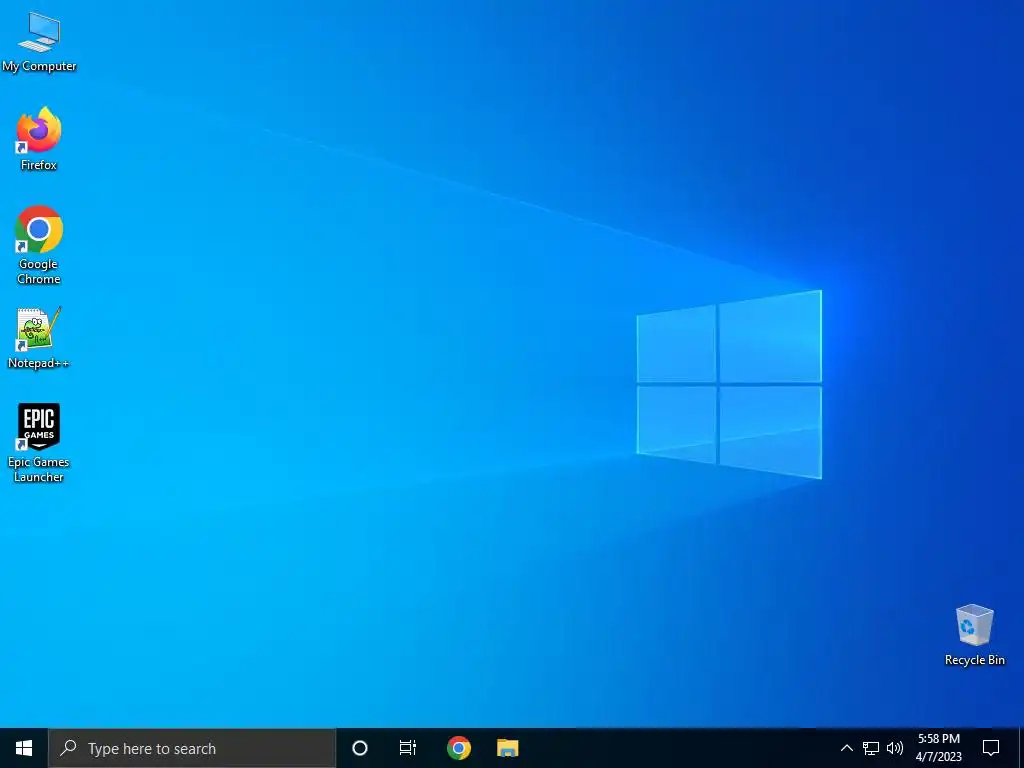Select the Recycle Bin icon
The height and width of the screenshot is (768, 1024).
point(974,635)
